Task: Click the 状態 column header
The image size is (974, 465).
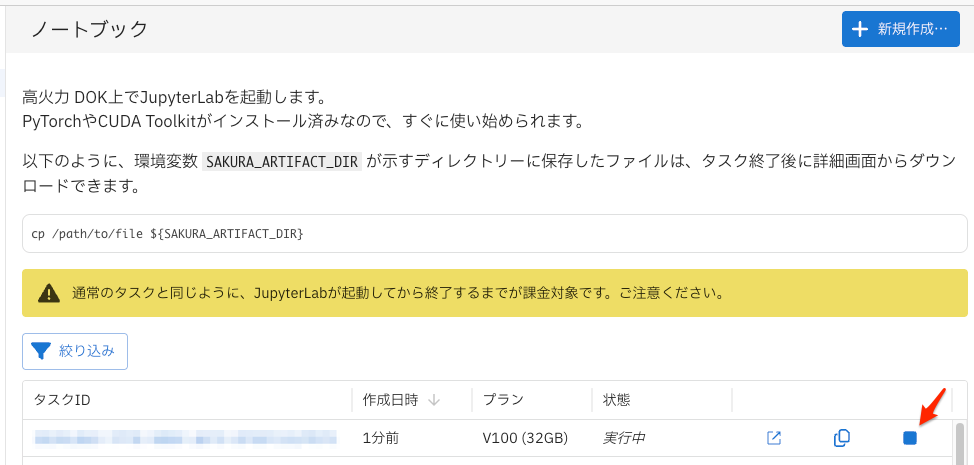Action: (616, 400)
